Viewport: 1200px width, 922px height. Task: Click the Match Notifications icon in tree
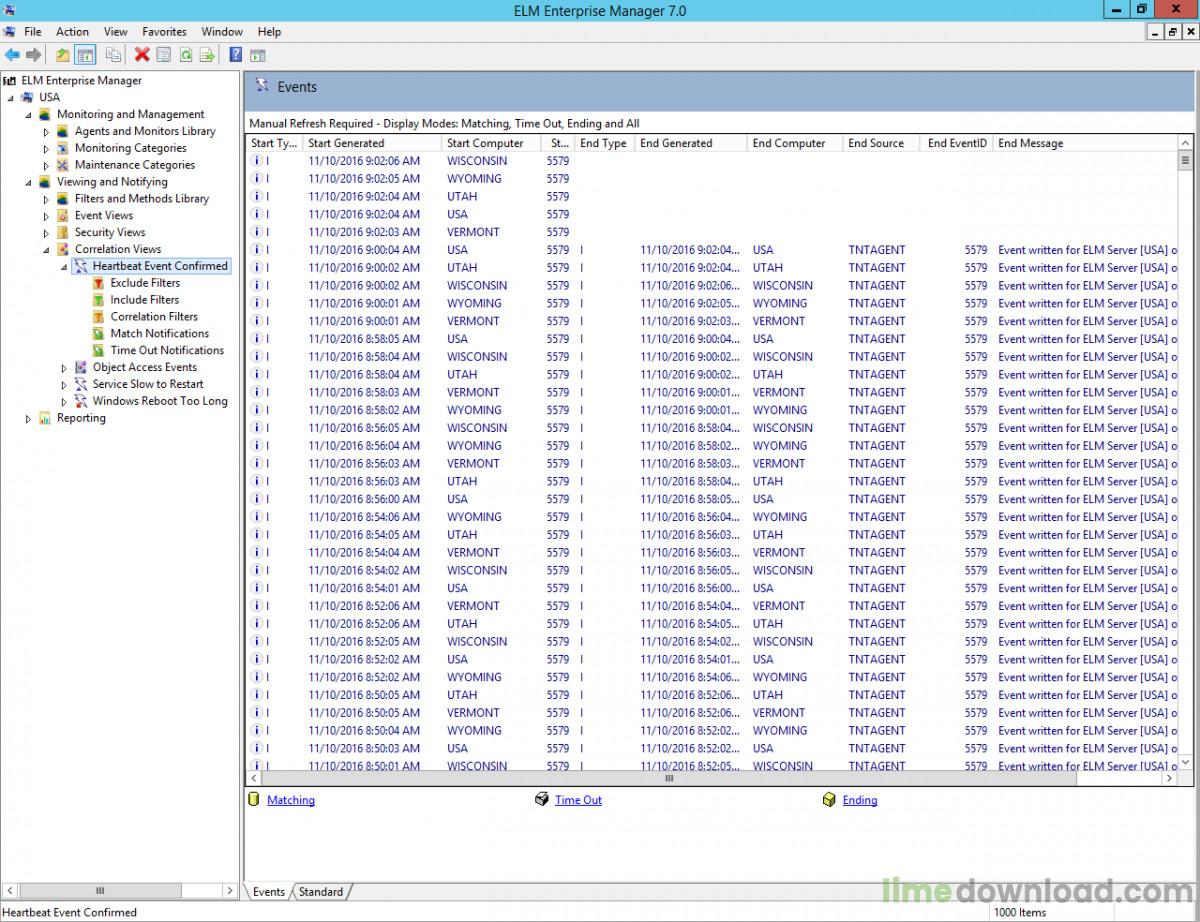[99, 334]
